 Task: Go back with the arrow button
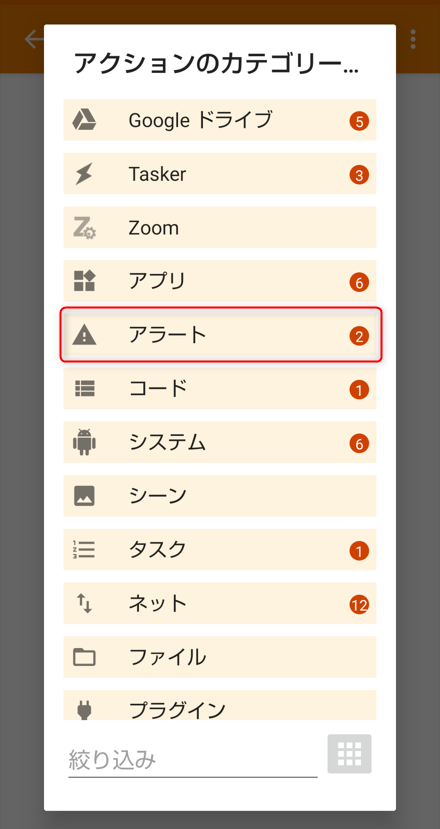[x=34, y=40]
